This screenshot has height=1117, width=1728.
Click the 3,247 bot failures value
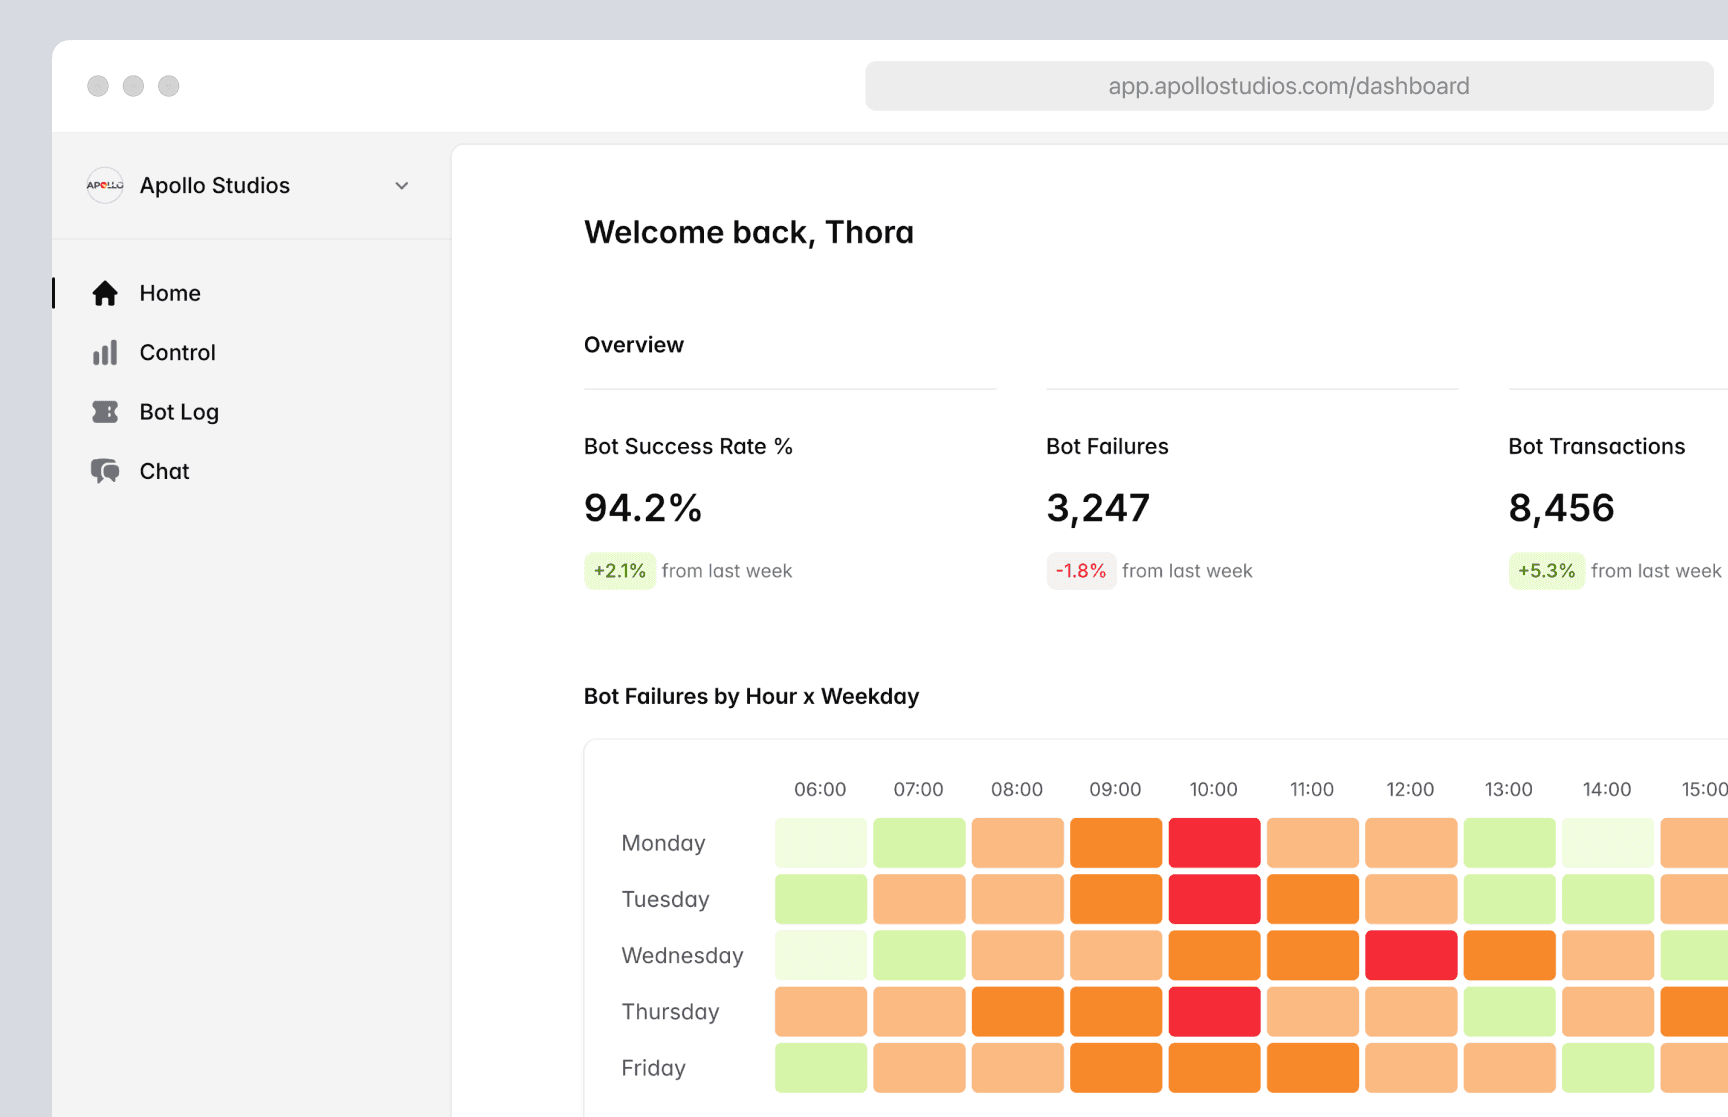click(x=1098, y=508)
